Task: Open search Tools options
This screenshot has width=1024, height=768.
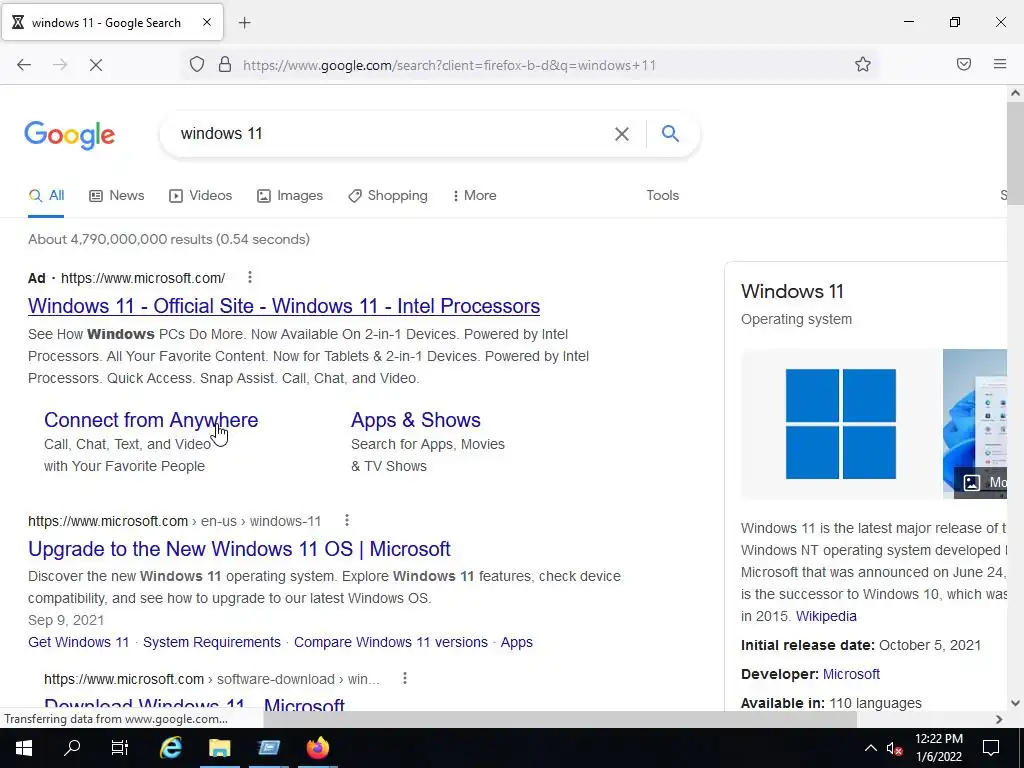Action: click(x=662, y=195)
